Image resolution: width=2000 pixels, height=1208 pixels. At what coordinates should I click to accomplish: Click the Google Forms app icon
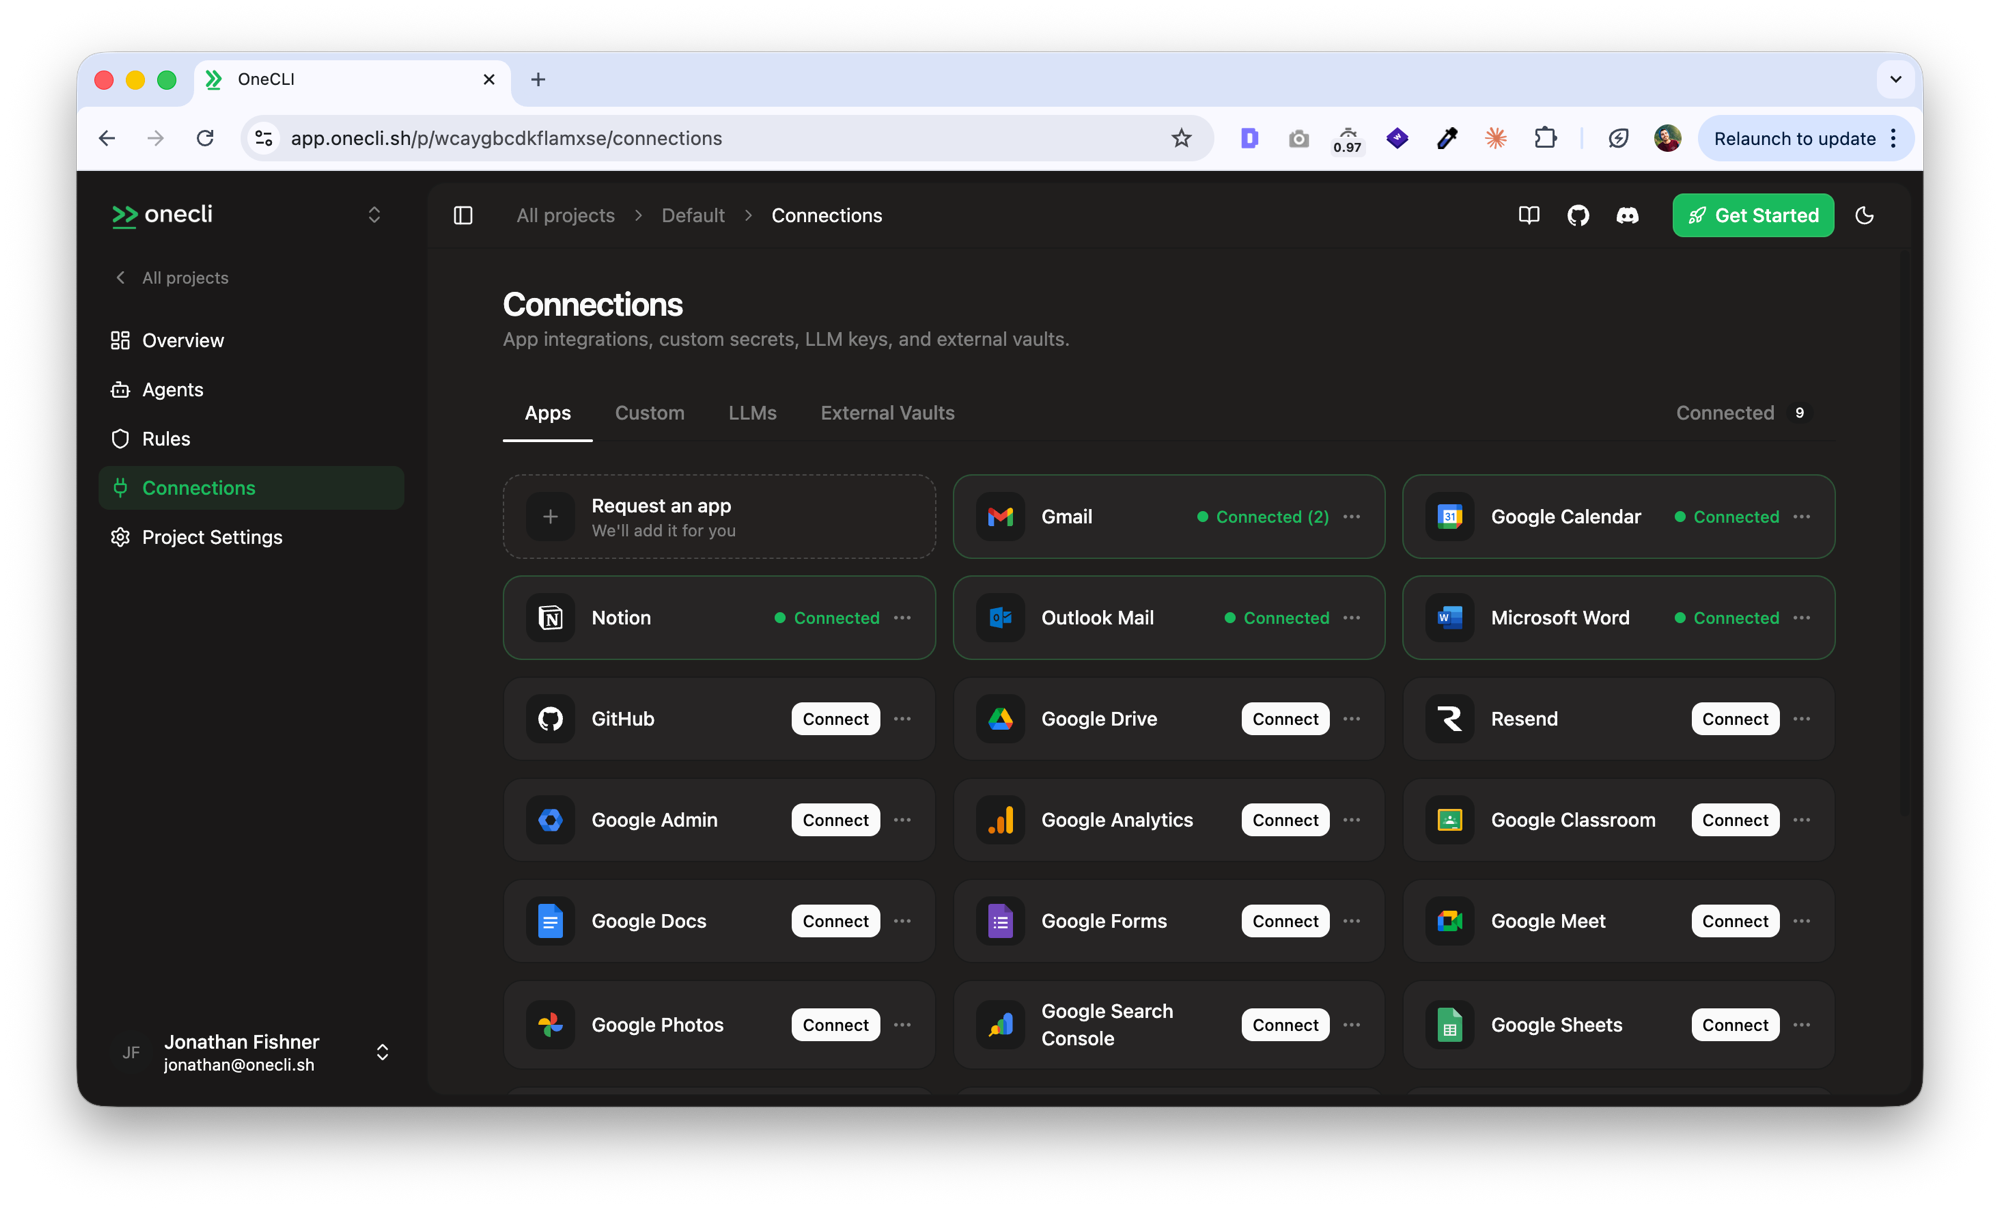pos(1000,921)
